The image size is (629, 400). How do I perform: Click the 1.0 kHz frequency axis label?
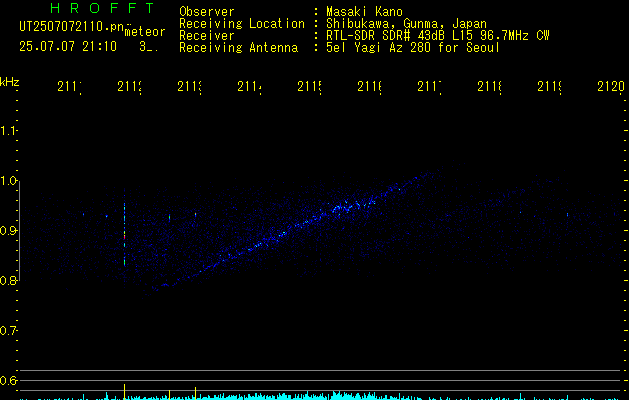click(8, 180)
